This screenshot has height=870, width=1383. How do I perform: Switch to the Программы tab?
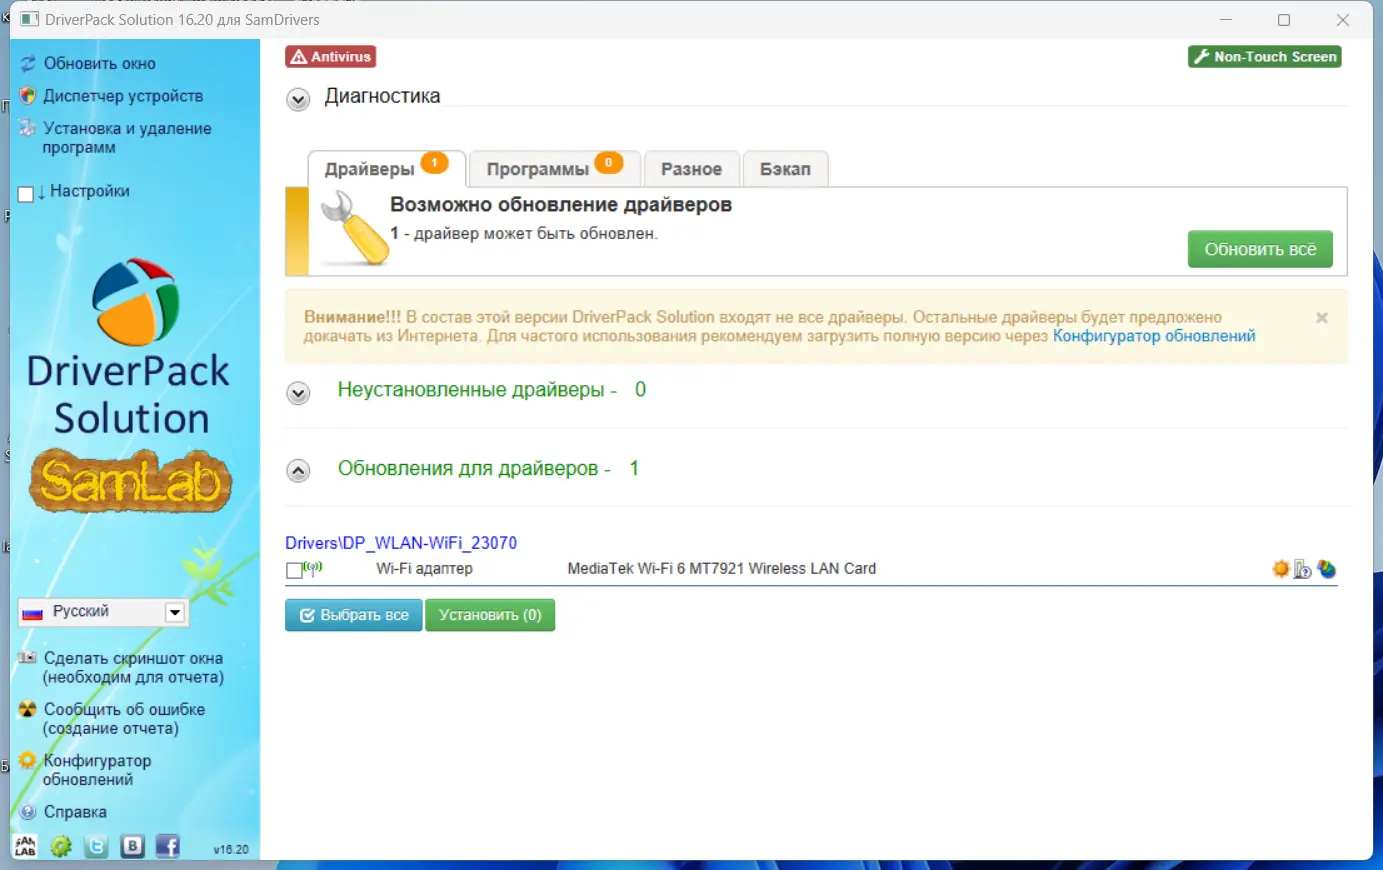tap(553, 169)
